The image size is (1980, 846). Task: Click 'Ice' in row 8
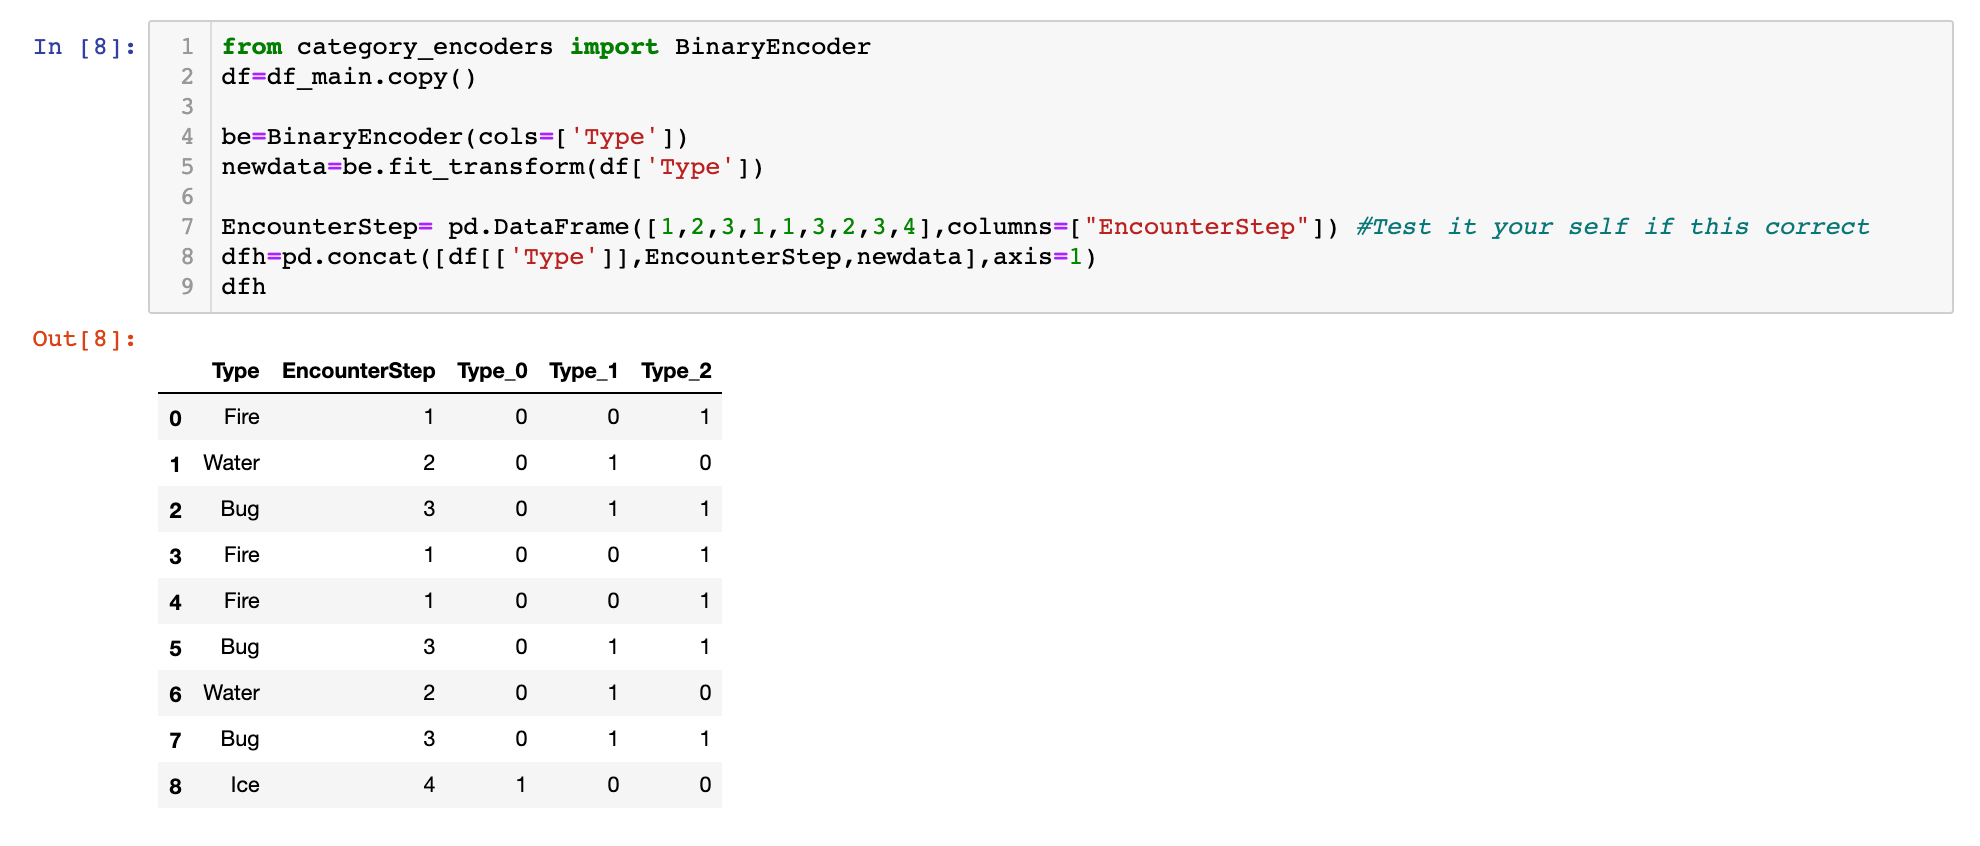245,785
